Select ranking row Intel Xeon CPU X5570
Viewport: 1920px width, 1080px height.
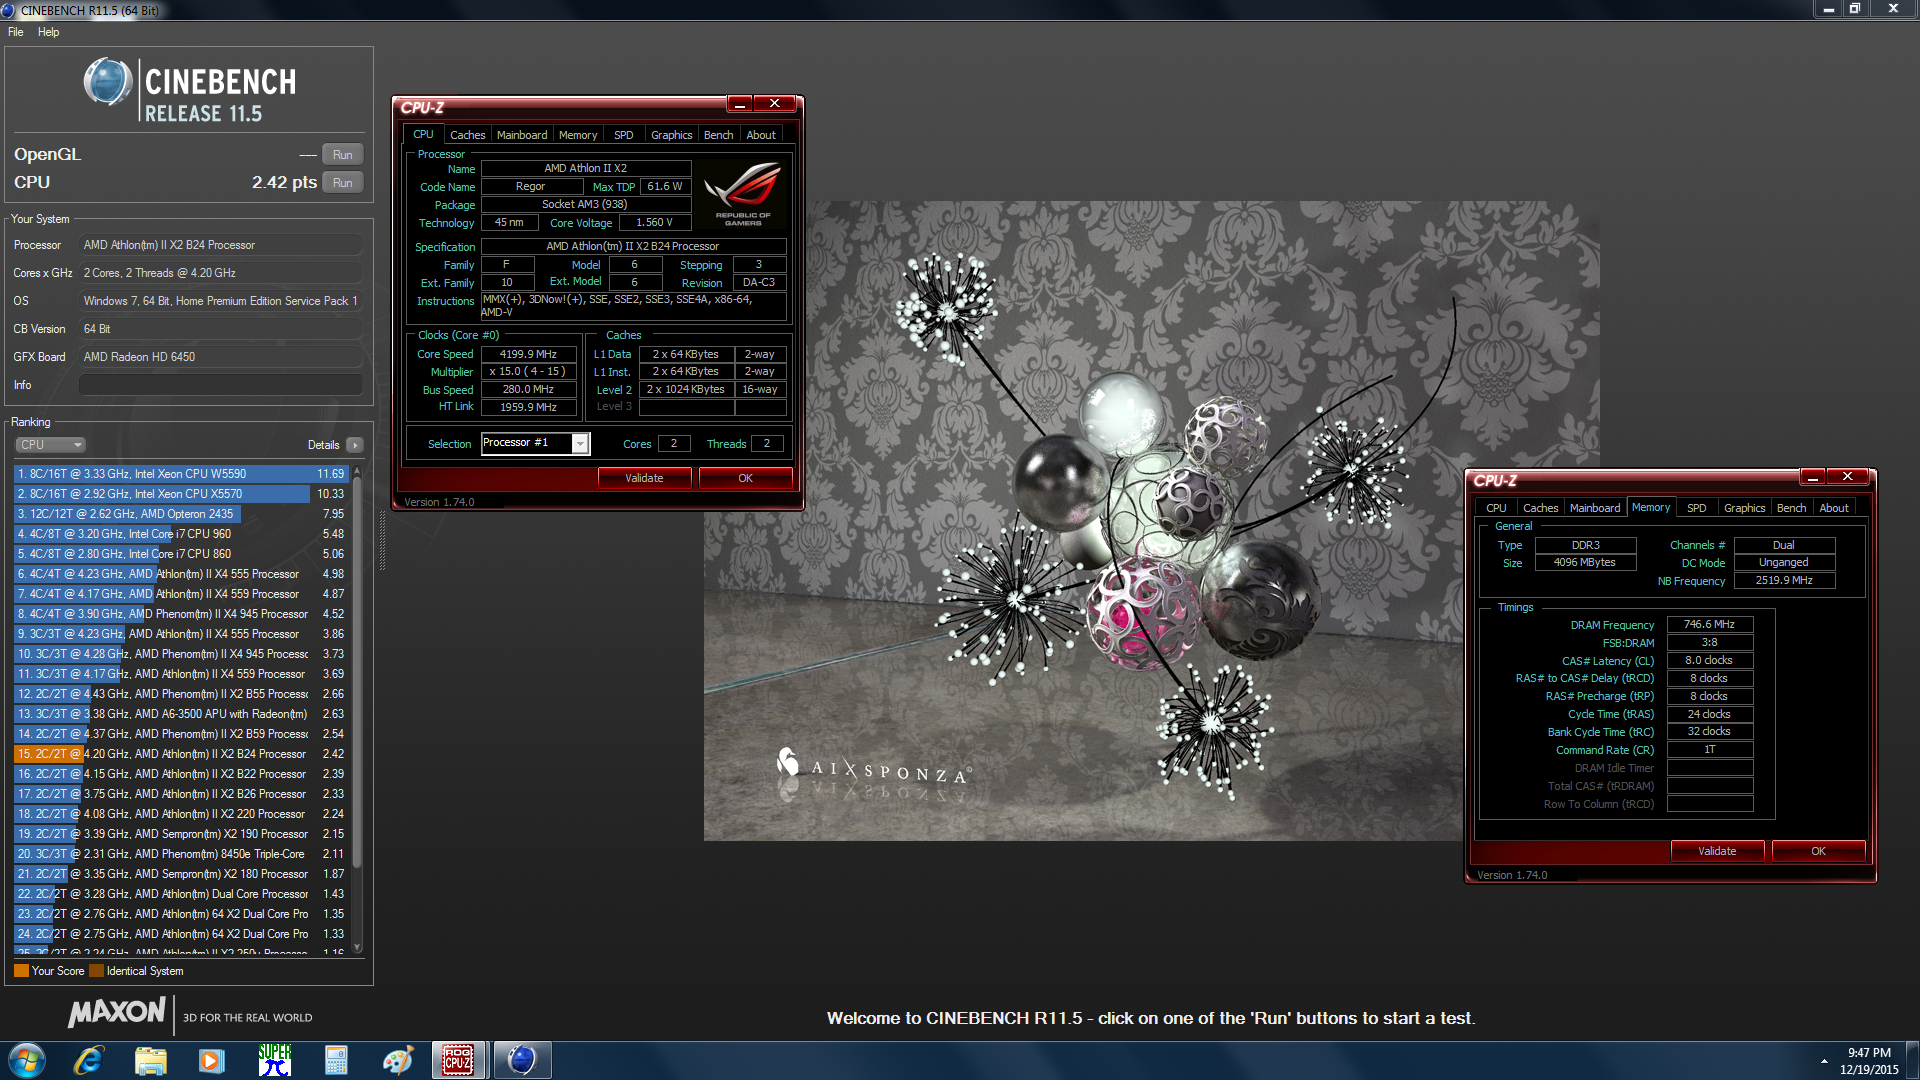[181, 494]
